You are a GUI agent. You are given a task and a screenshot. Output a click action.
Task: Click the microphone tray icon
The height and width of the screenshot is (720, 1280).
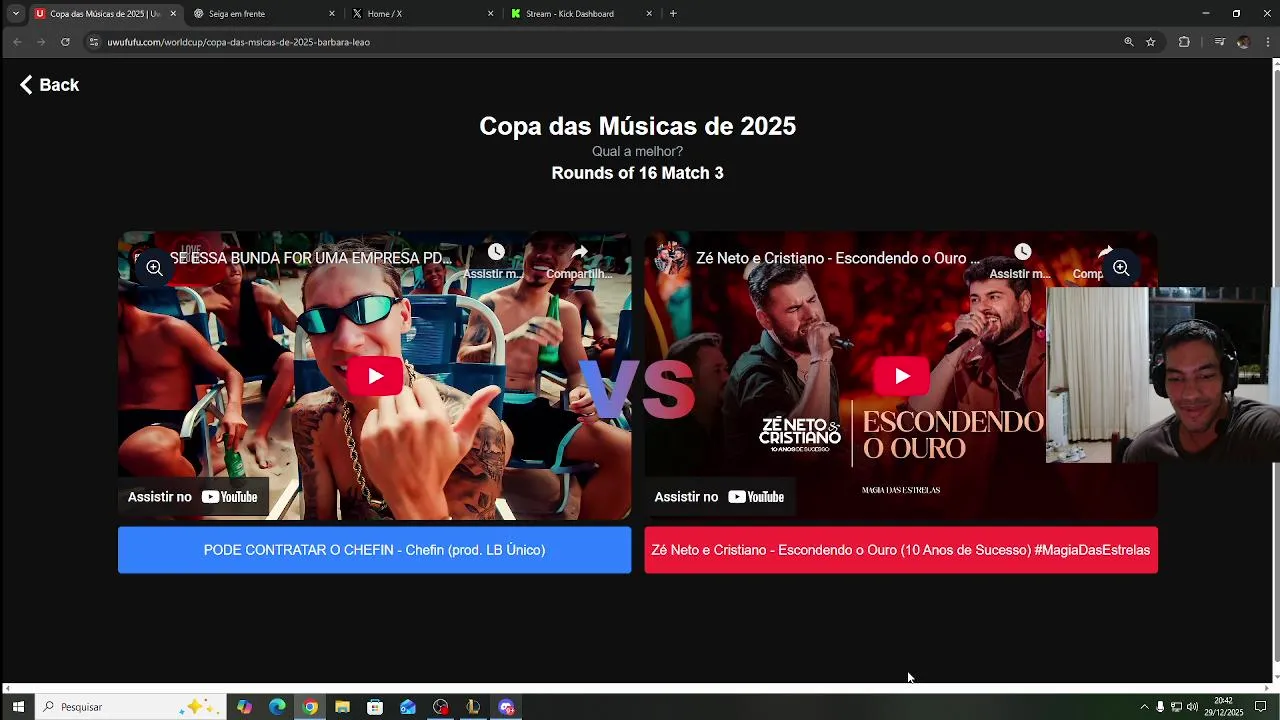tap(1160, 707)
